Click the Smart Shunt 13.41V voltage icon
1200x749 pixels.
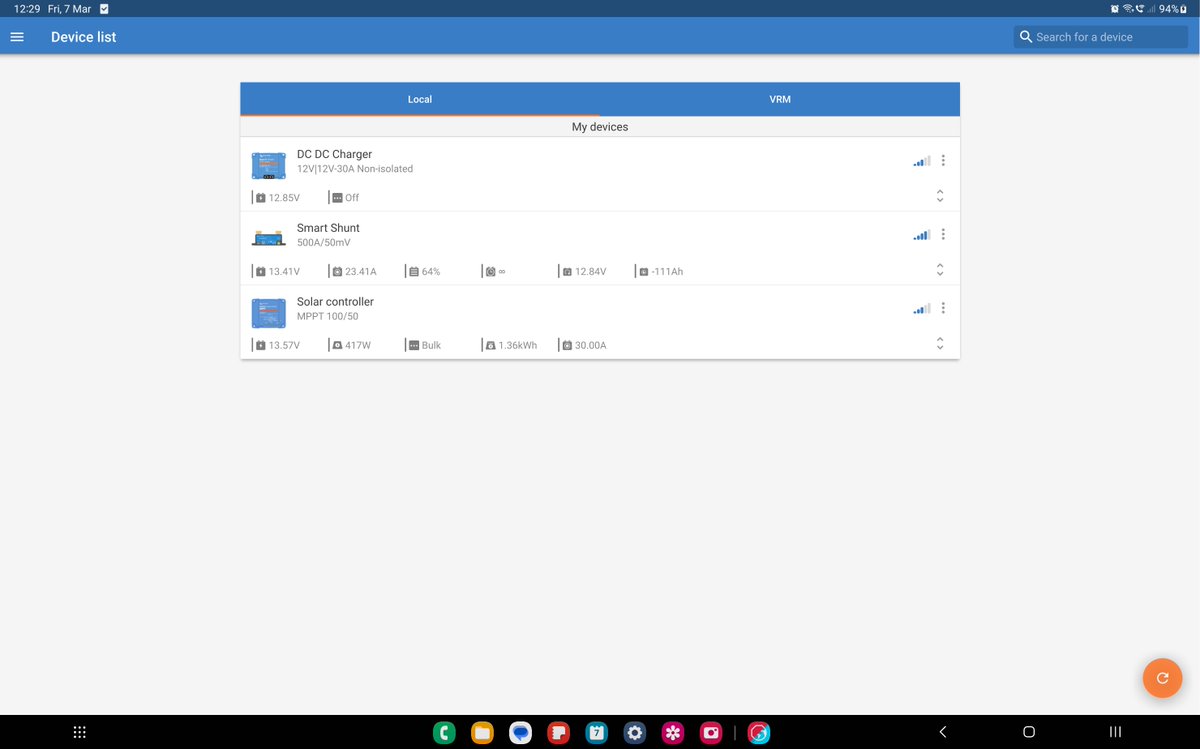(261, 272)
